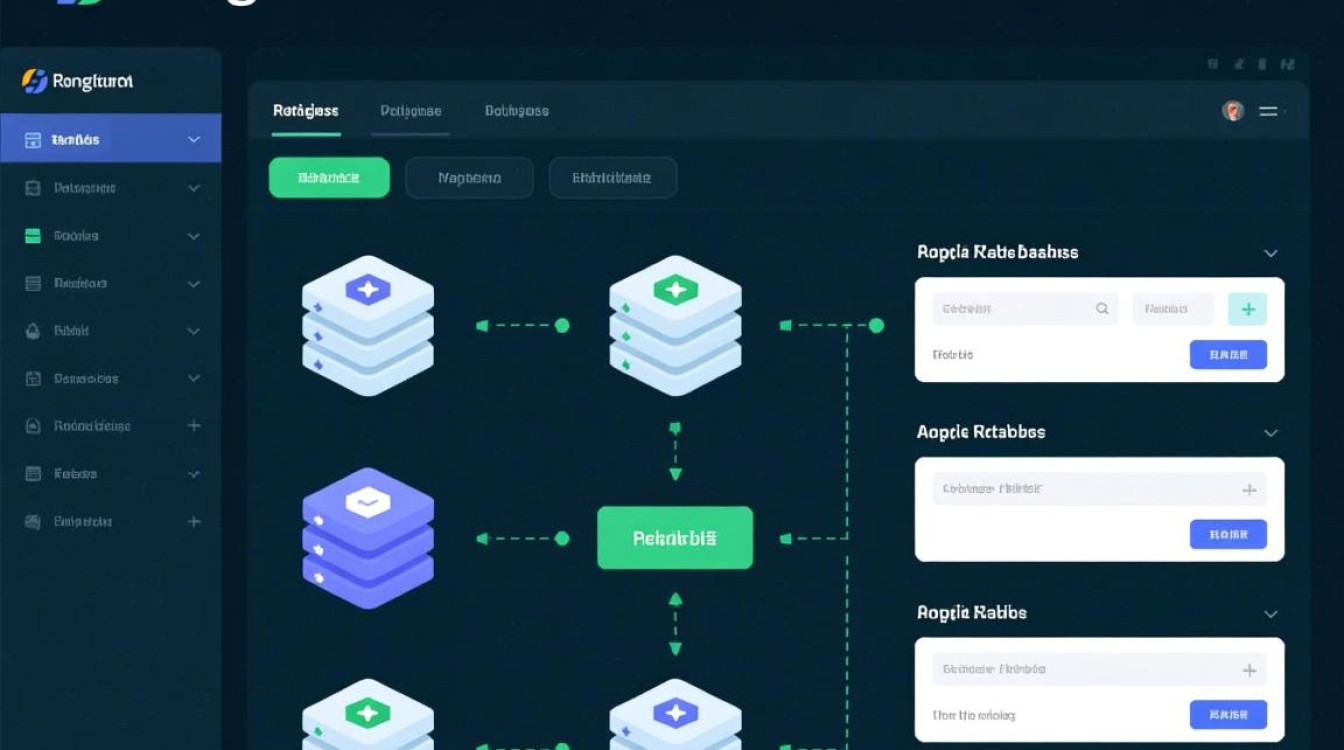
Task: Click the blue button in the 'Aopcle Rctabbes' card
Action: pos(1228,534)
